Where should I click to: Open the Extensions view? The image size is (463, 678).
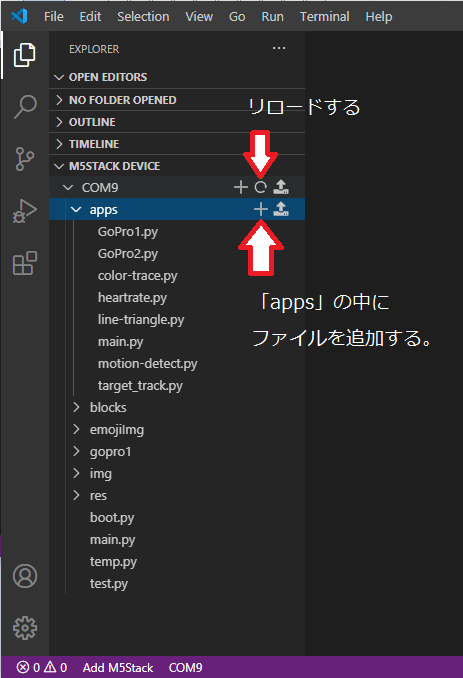pyautogui.click(x=25, y=263)
